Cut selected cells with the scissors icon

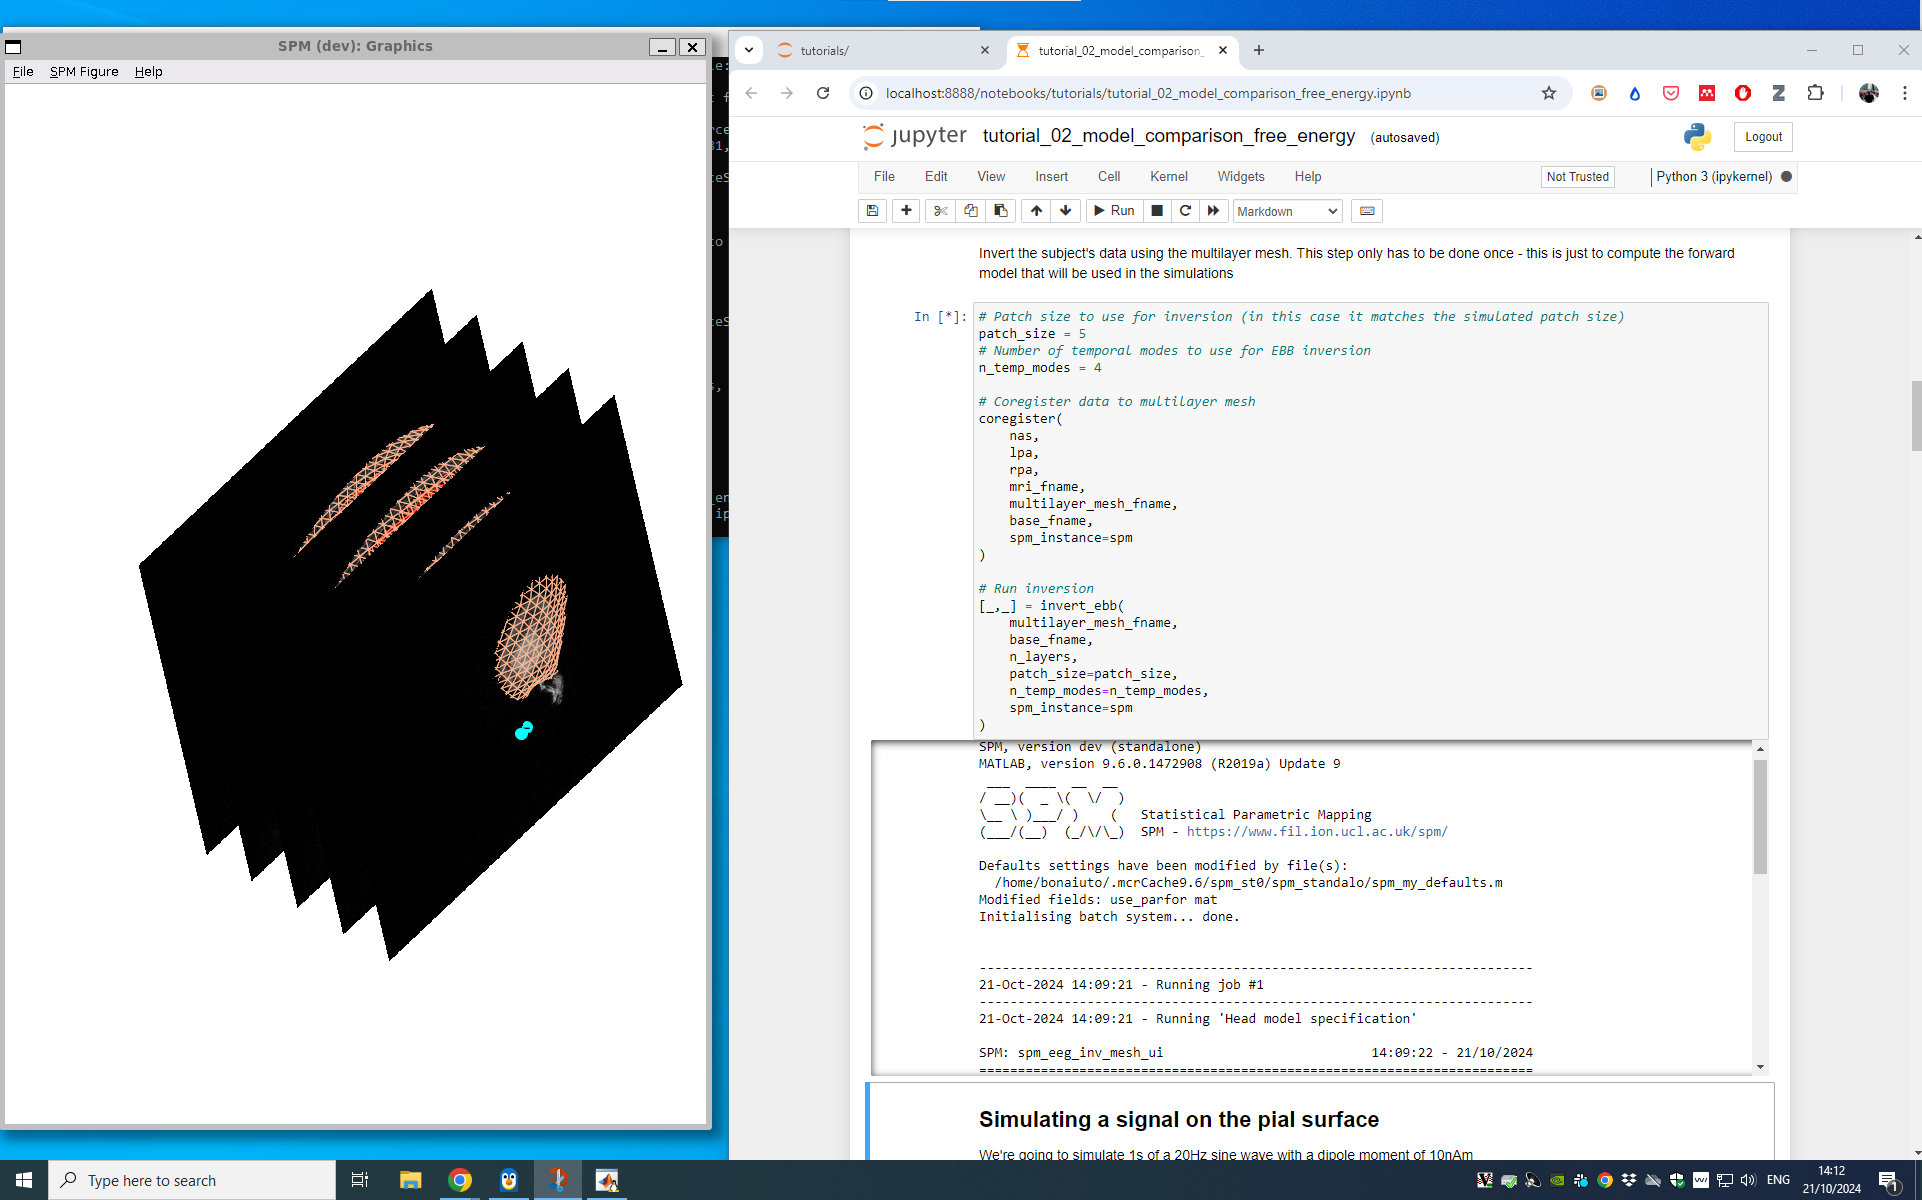(x=940, y=211)
